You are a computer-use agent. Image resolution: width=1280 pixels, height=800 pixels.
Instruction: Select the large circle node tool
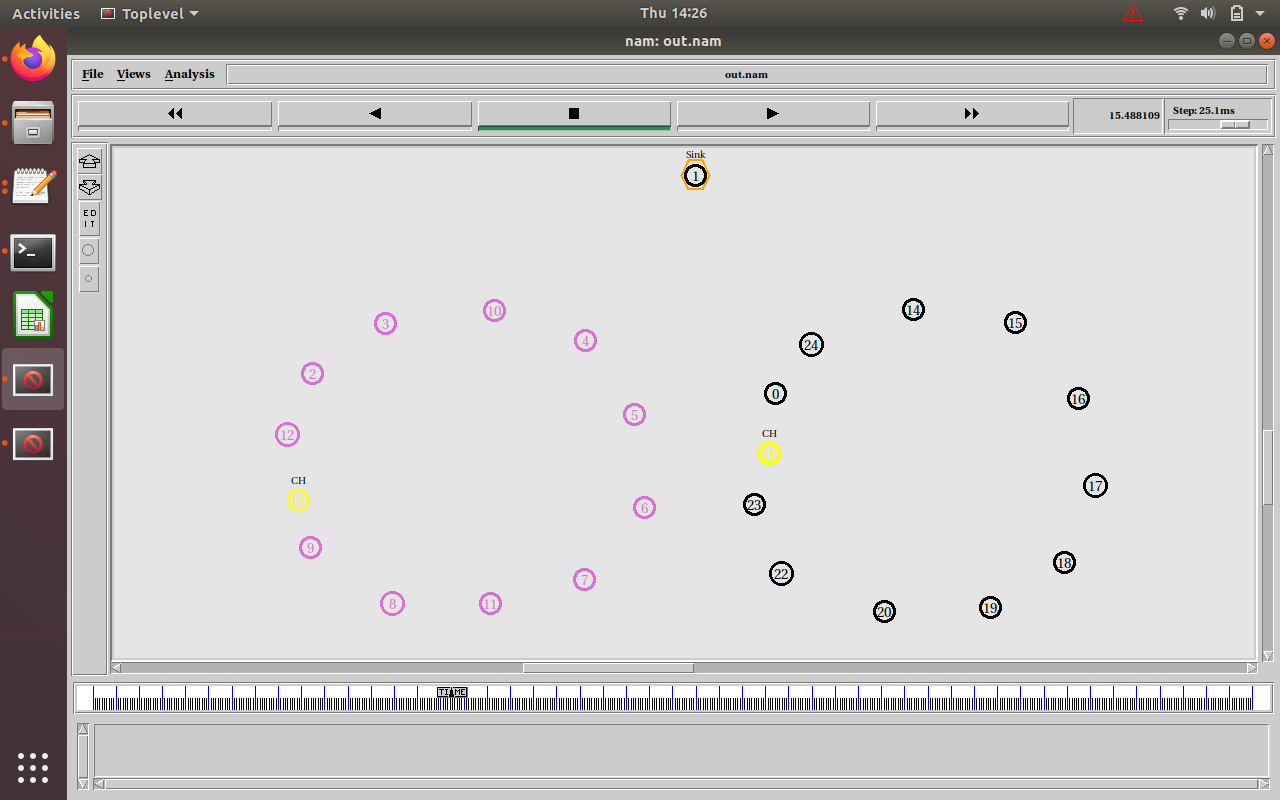89,250
